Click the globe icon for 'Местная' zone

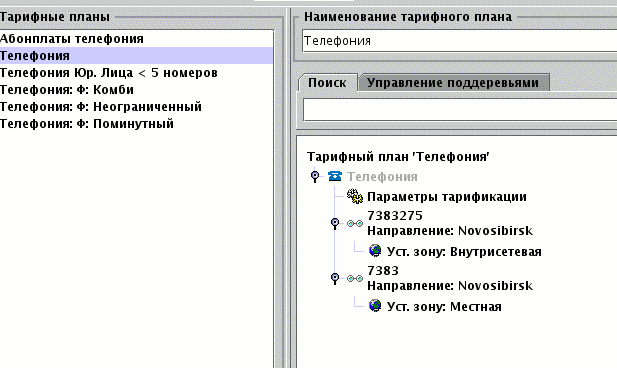tap(375, 306)
